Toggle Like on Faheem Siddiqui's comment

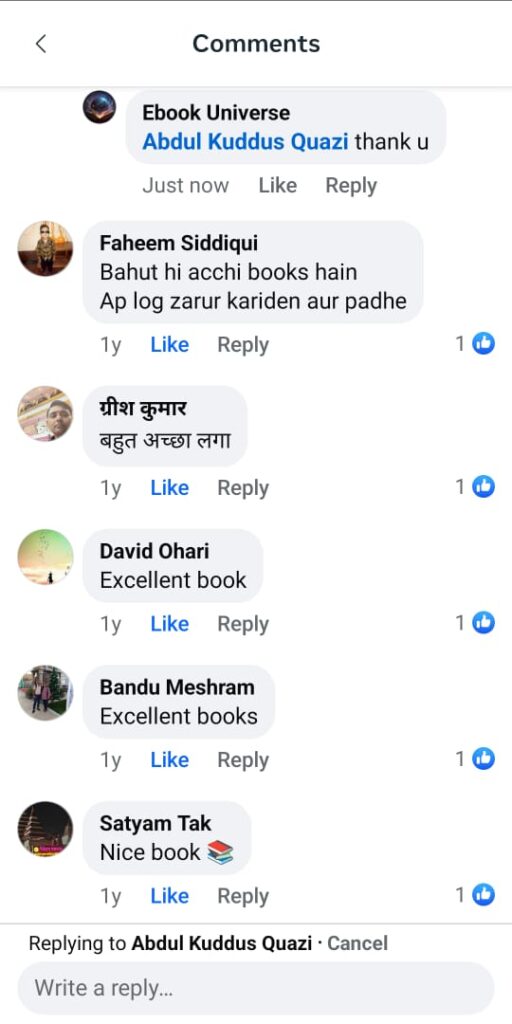pos(170,345)
